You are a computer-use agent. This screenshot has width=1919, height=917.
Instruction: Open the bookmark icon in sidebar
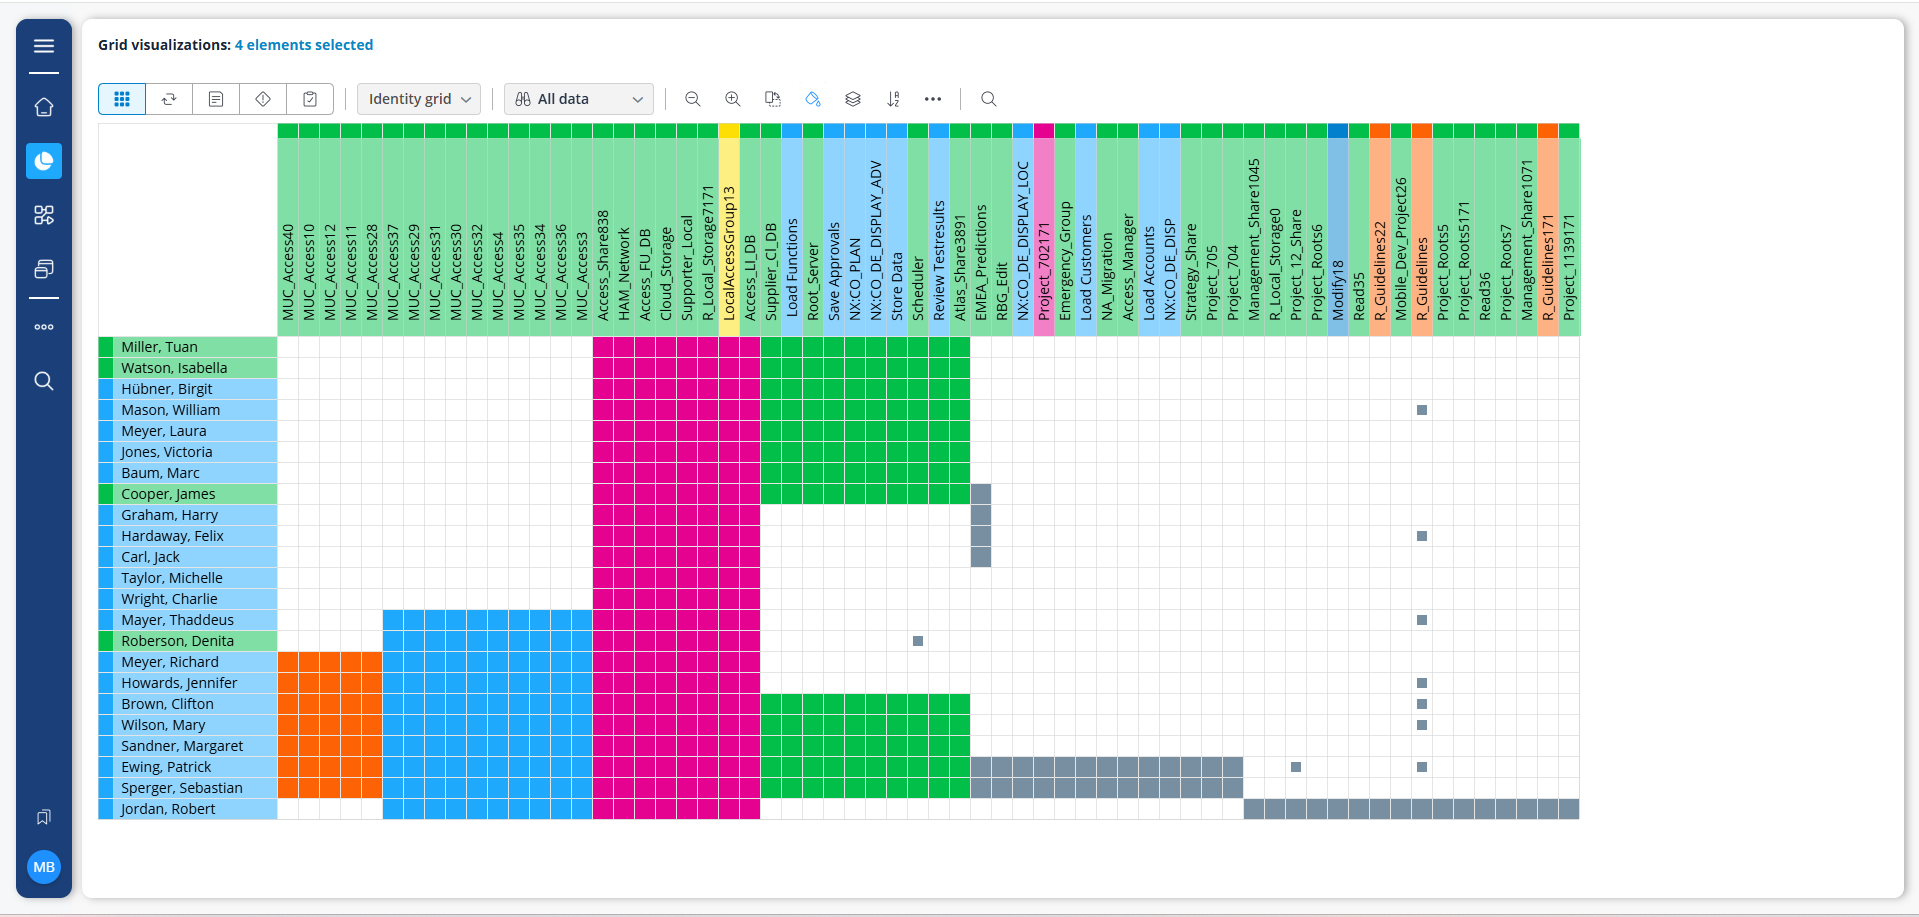point(44,817)
